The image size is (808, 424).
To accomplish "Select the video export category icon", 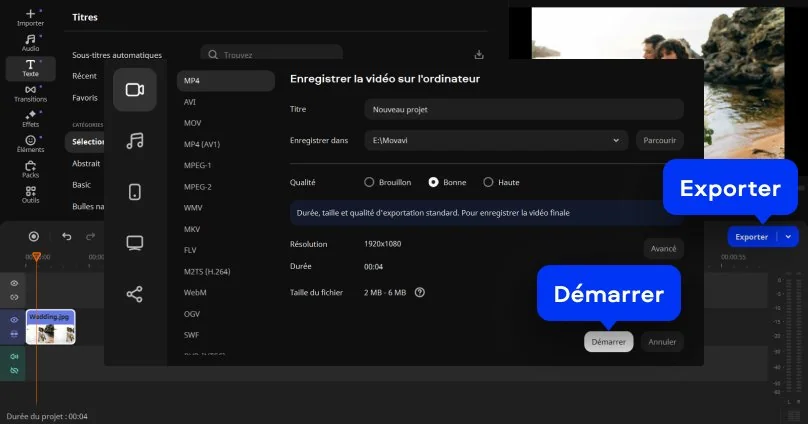I will pyautogui.click(x=135, y=90).
